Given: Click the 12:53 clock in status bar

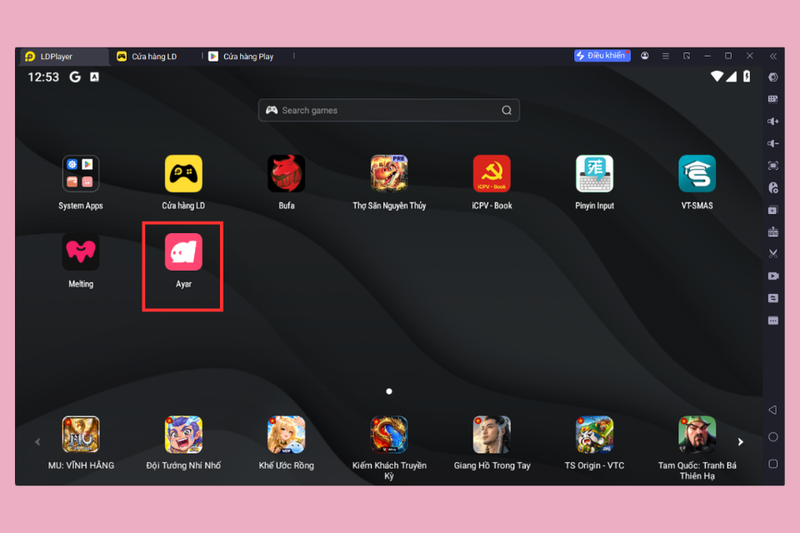Looking at the screenshot, I should click(43, 77).
